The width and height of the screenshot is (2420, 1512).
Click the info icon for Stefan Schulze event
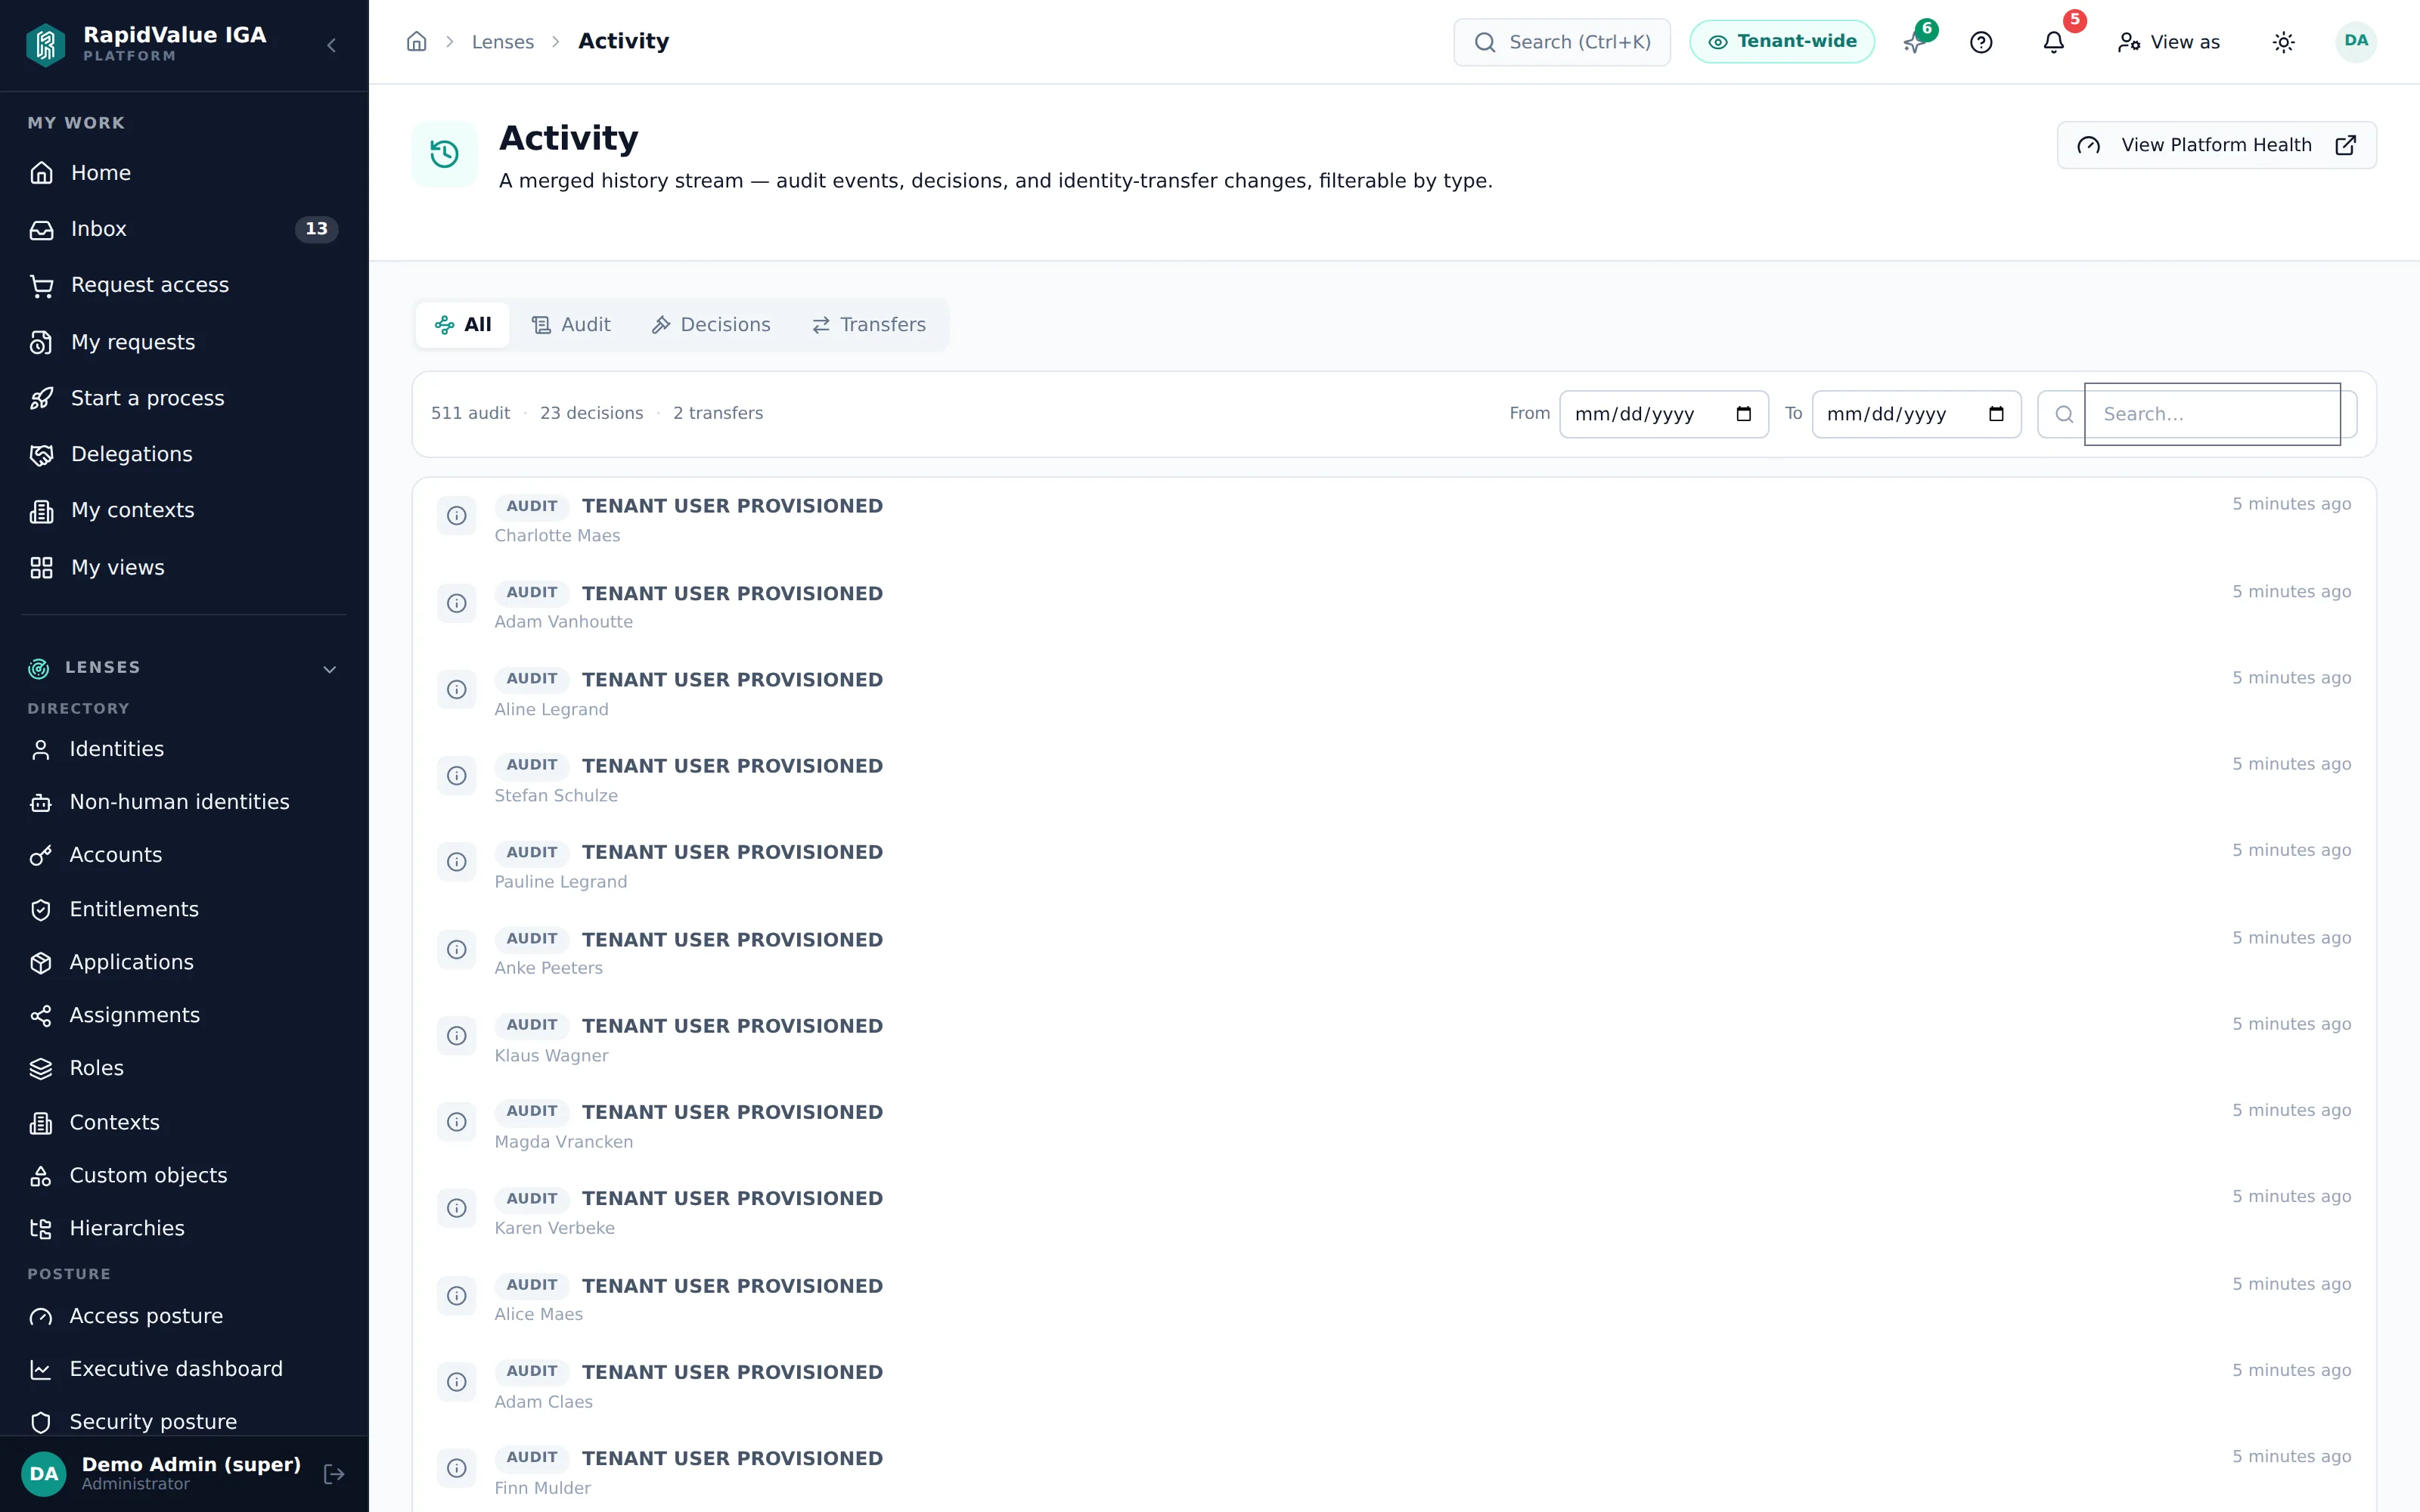click(x=457, y=776)
